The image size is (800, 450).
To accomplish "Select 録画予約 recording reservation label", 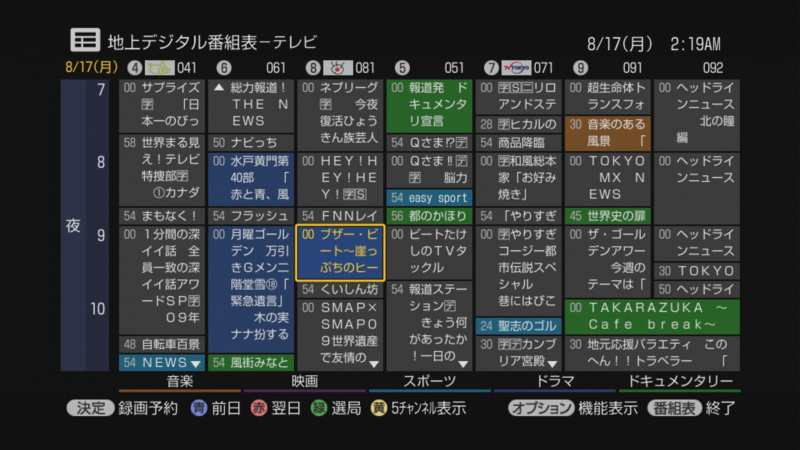I will point(148,408).
